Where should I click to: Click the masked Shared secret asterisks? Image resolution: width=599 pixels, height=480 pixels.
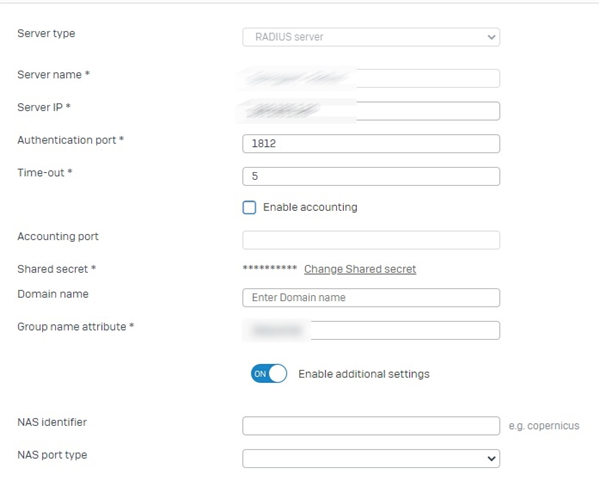tap(270, 268)
